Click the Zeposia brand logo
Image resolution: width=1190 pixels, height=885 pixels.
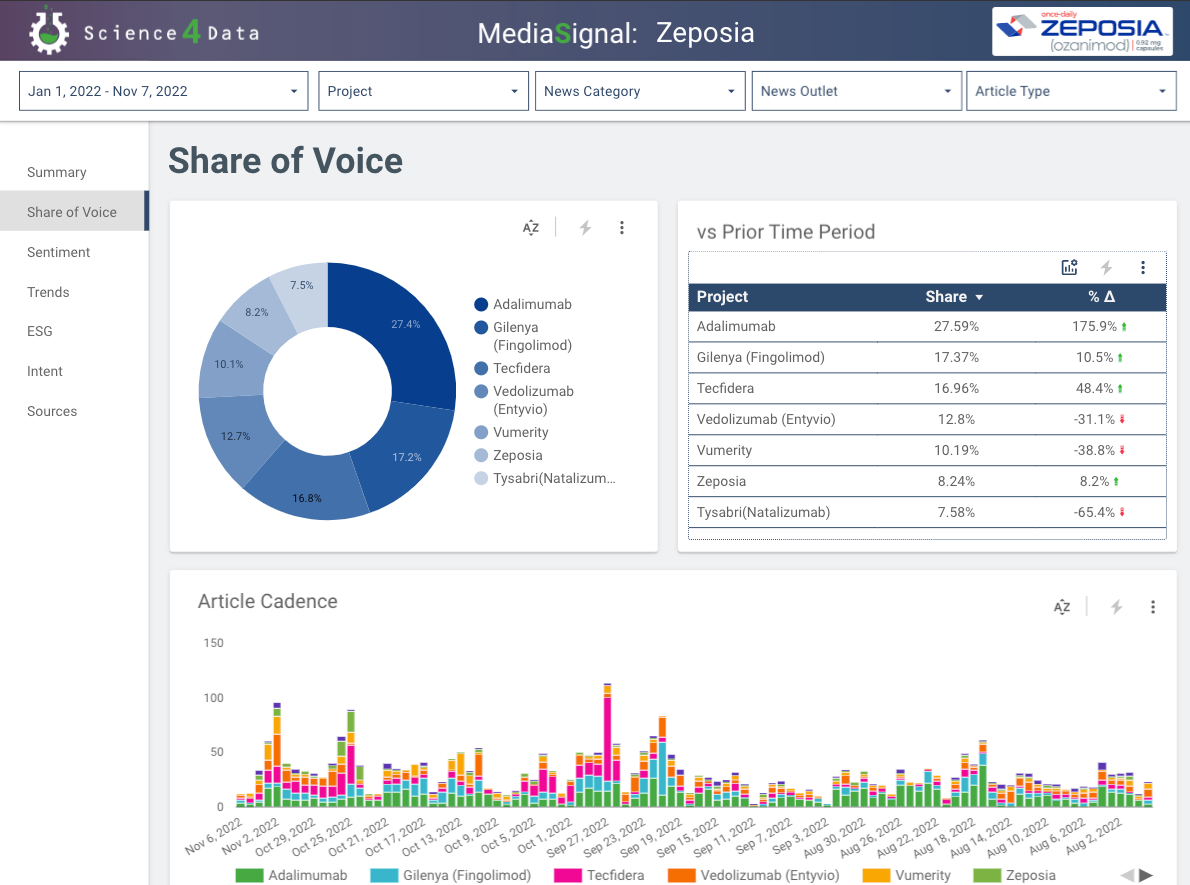(1081, 32)
